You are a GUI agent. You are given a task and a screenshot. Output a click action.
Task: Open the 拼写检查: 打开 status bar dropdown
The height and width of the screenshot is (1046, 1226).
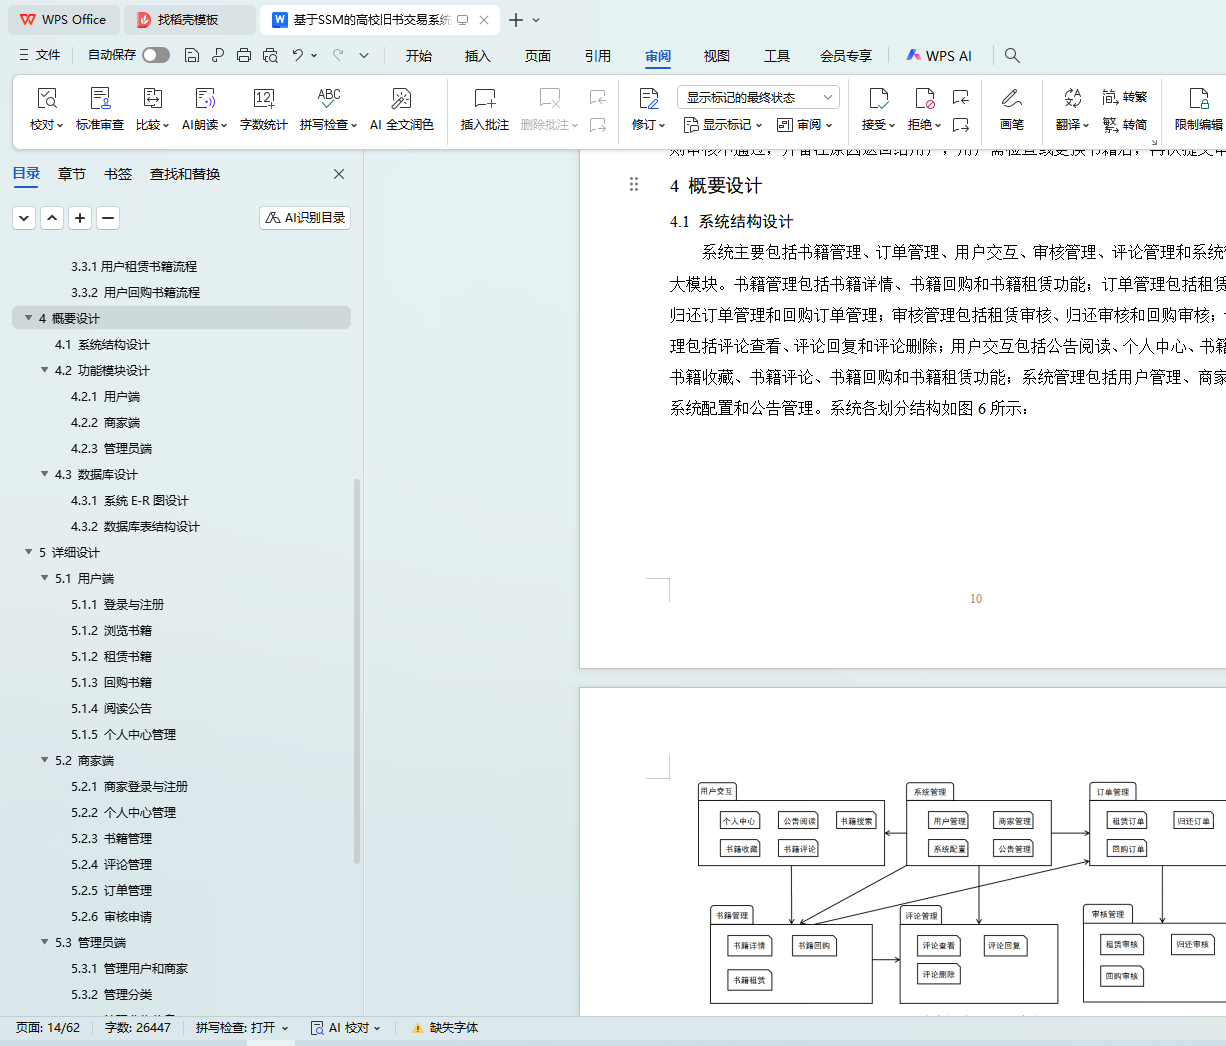click(x=241, y=1028)
